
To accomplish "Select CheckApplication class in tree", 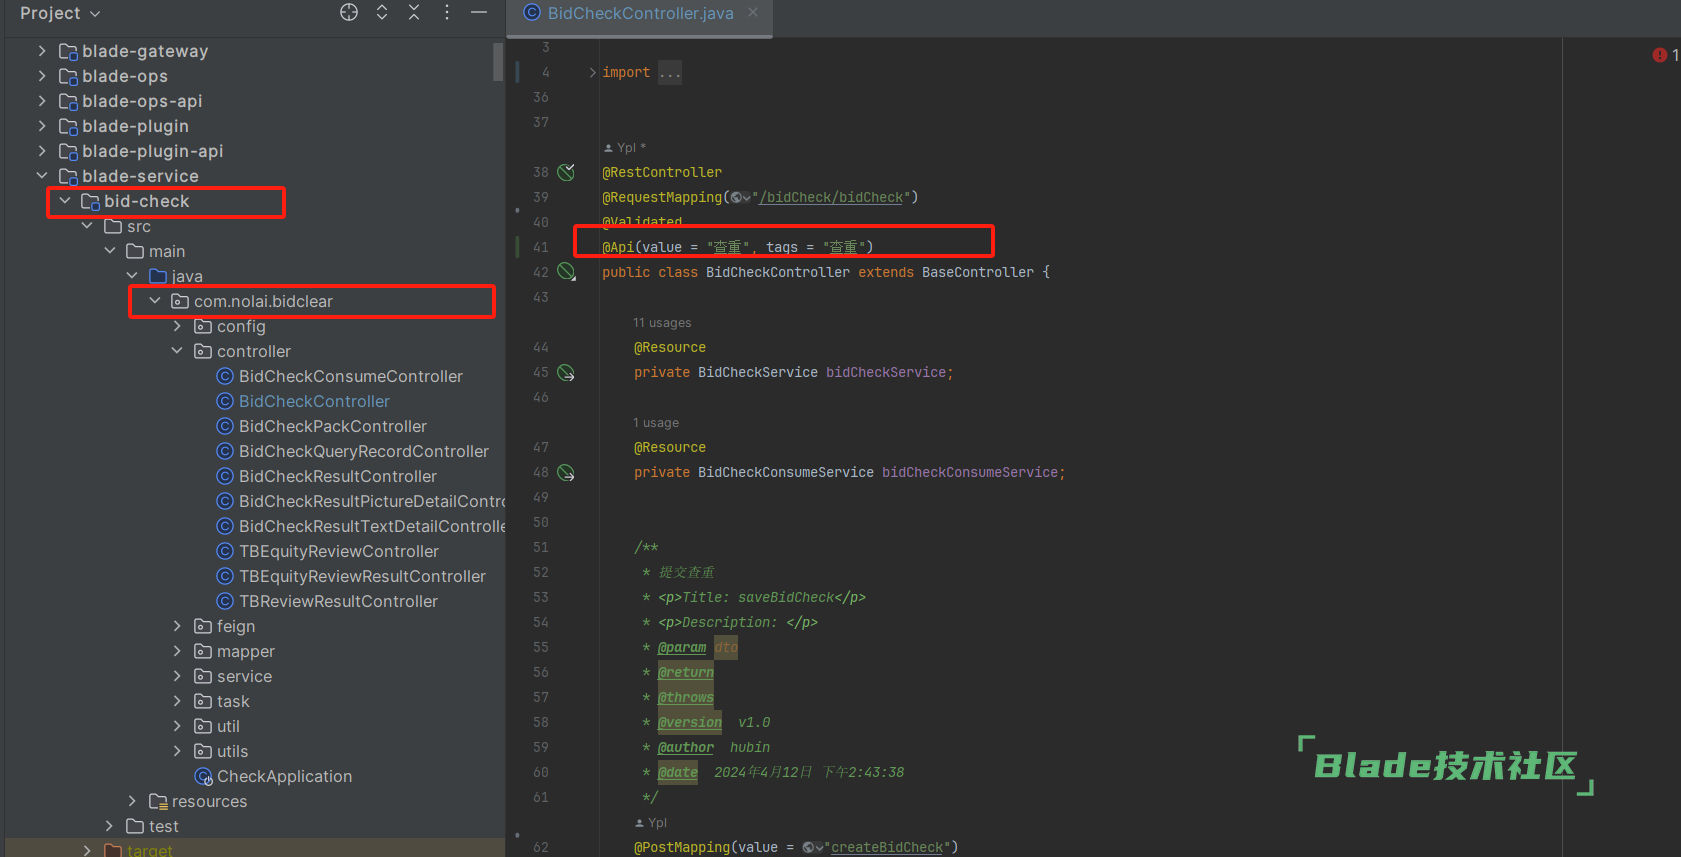I will [x=284, y=776].
